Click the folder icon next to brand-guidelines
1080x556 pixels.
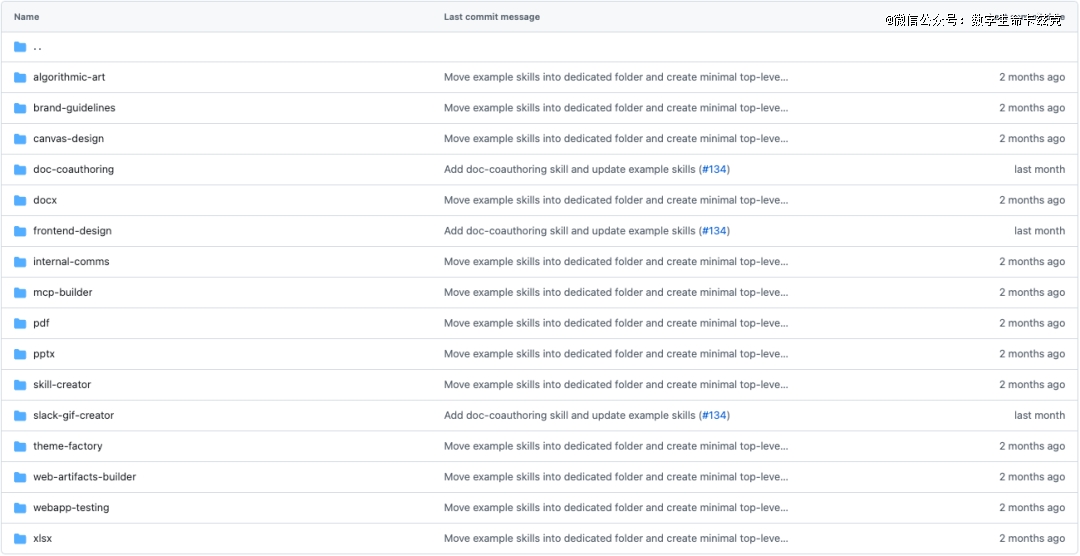20,108
